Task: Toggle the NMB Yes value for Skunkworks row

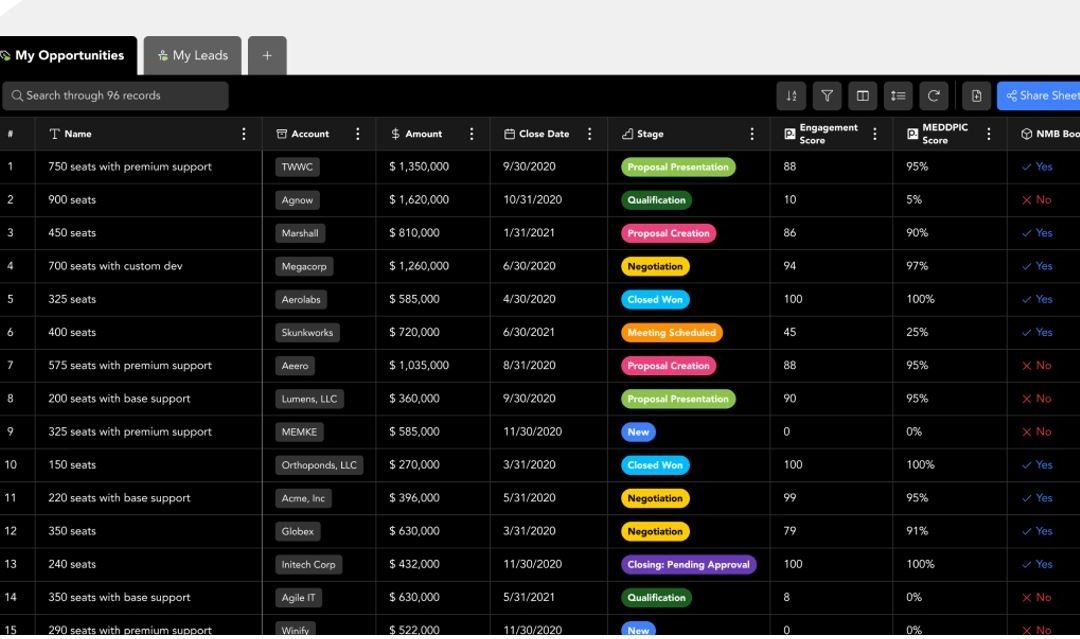Action: (1037, 332)
